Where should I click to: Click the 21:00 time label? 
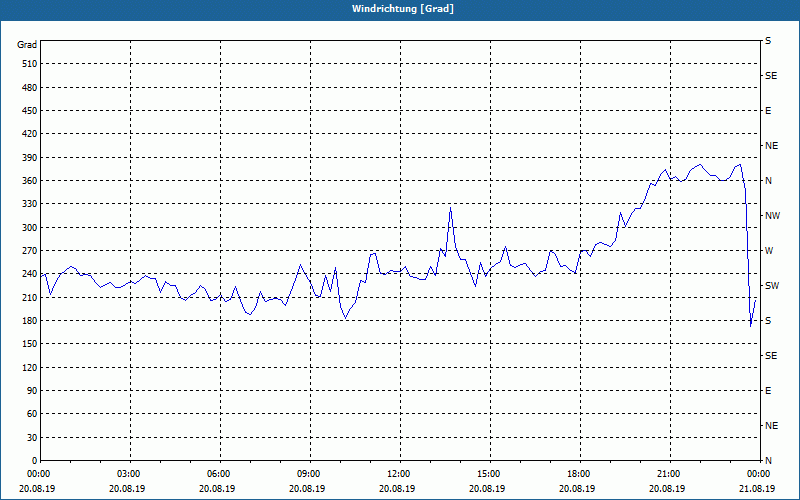click(x=669, y=474)
